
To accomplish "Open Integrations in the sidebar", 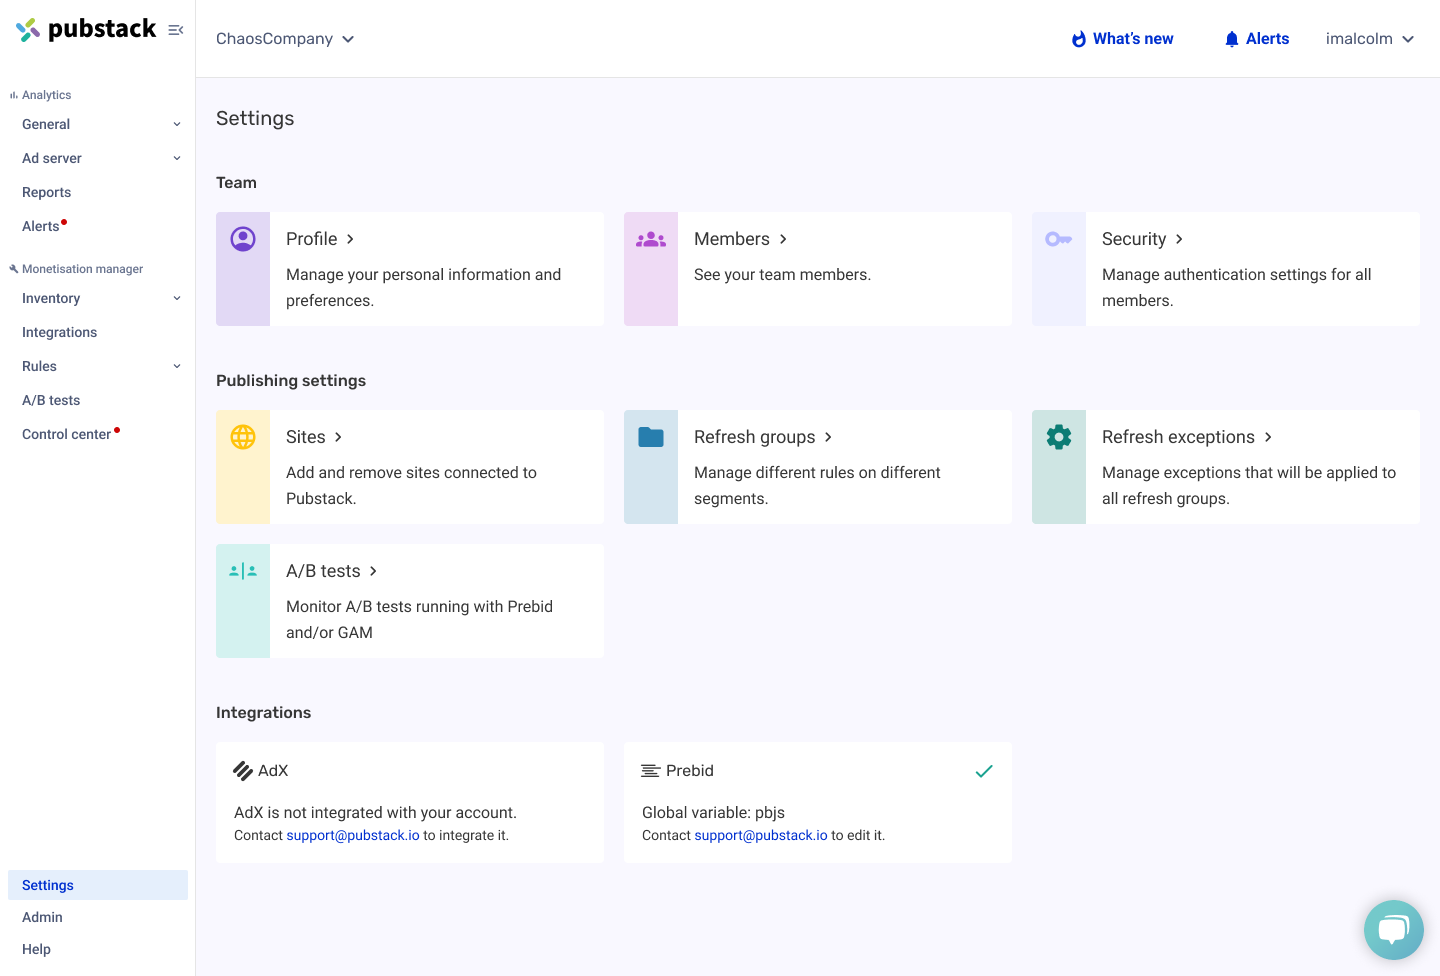I will [x=60, y=333].
